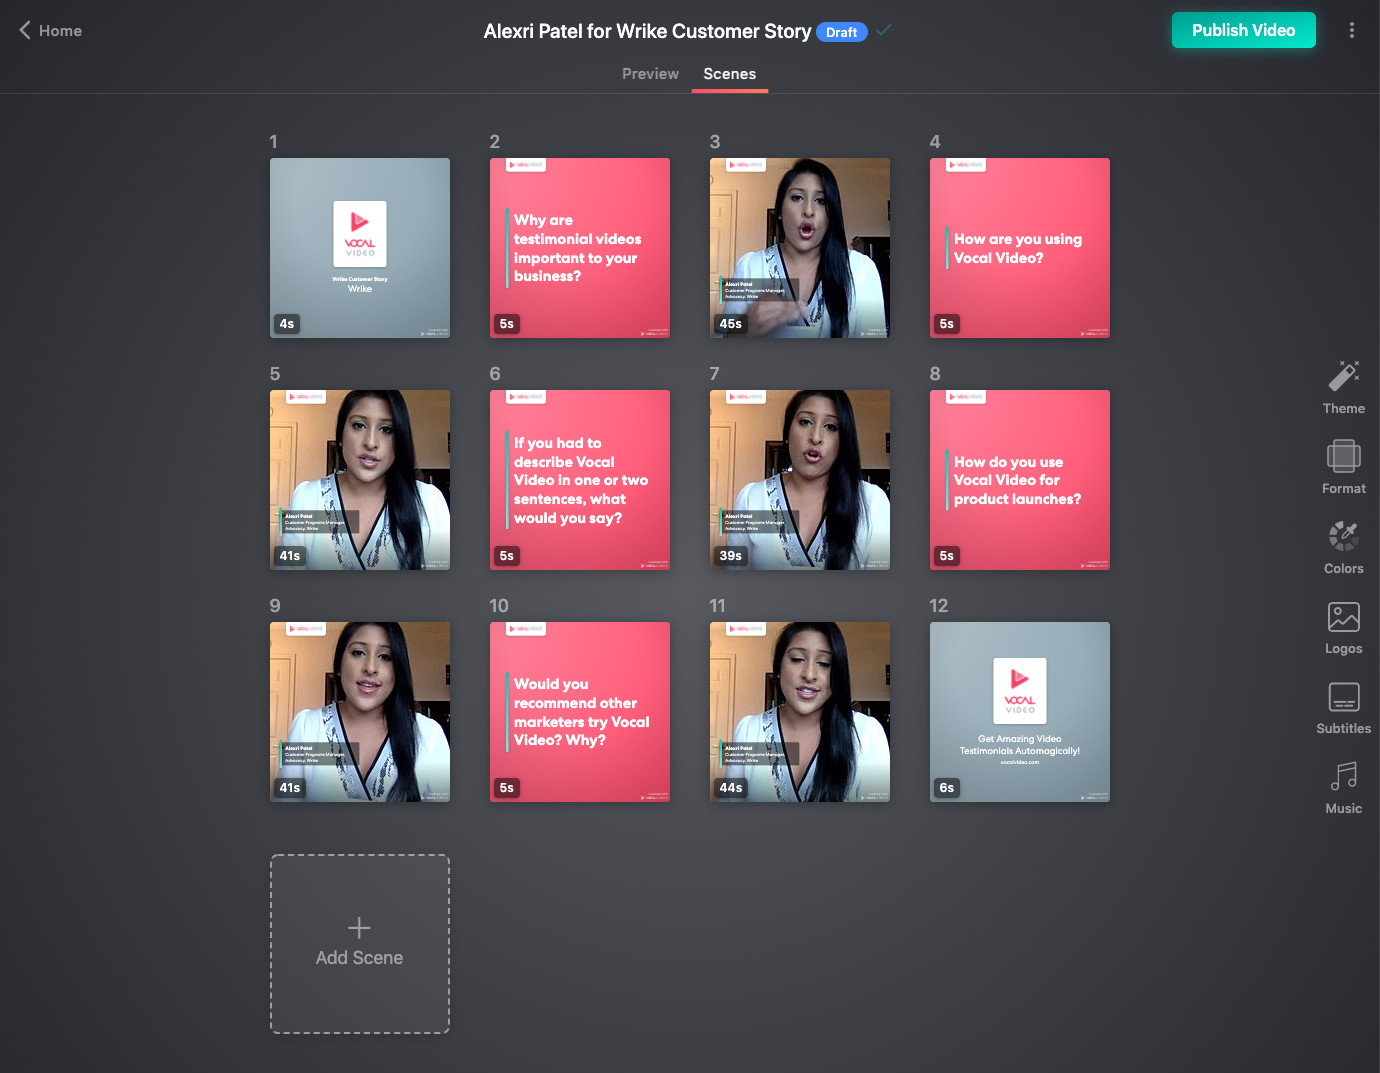This screenshot has height=1073, width=1380.
Task: Open scene 12 outro with 6s duration
Action: (x=1020, y=712)
